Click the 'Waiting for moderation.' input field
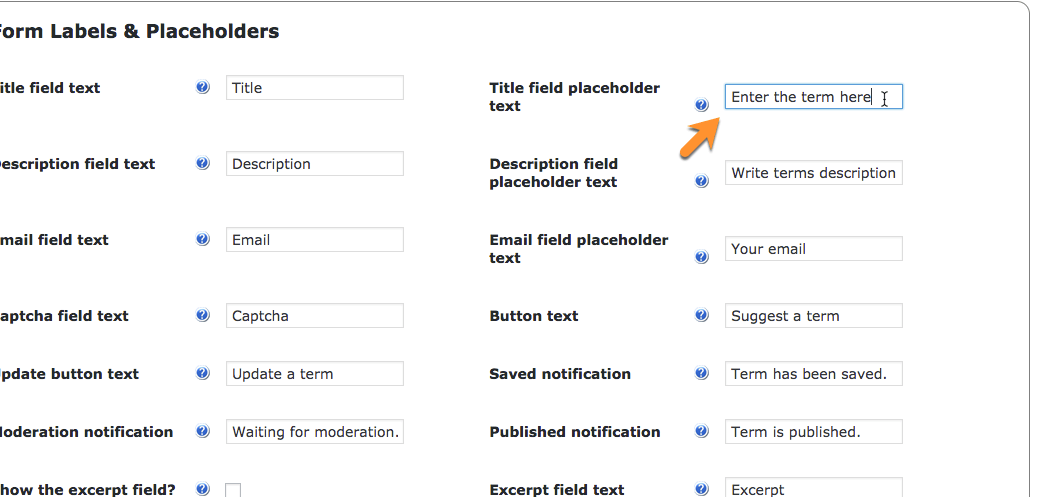 (x=314, y=432)
